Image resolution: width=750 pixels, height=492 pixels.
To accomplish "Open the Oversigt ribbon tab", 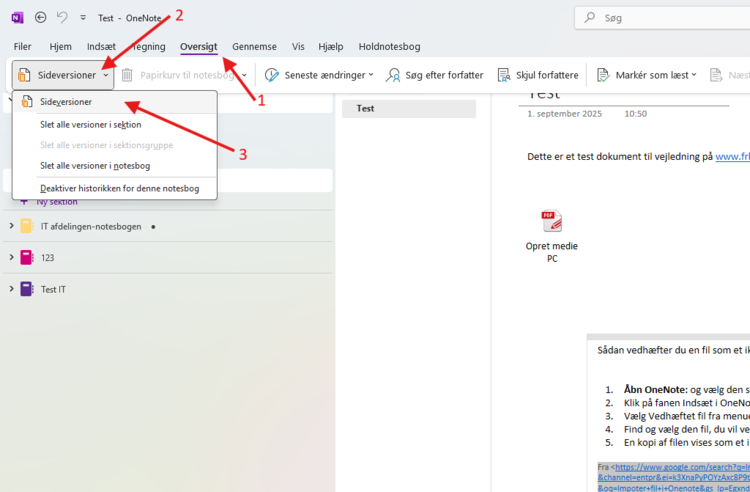I will pyautogui.click(x=198, y=46).
